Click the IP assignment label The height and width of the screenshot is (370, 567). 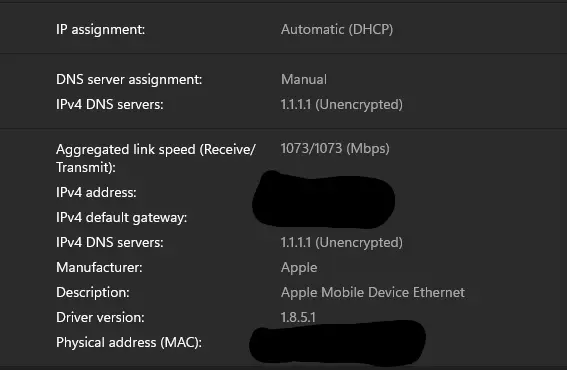101,30
